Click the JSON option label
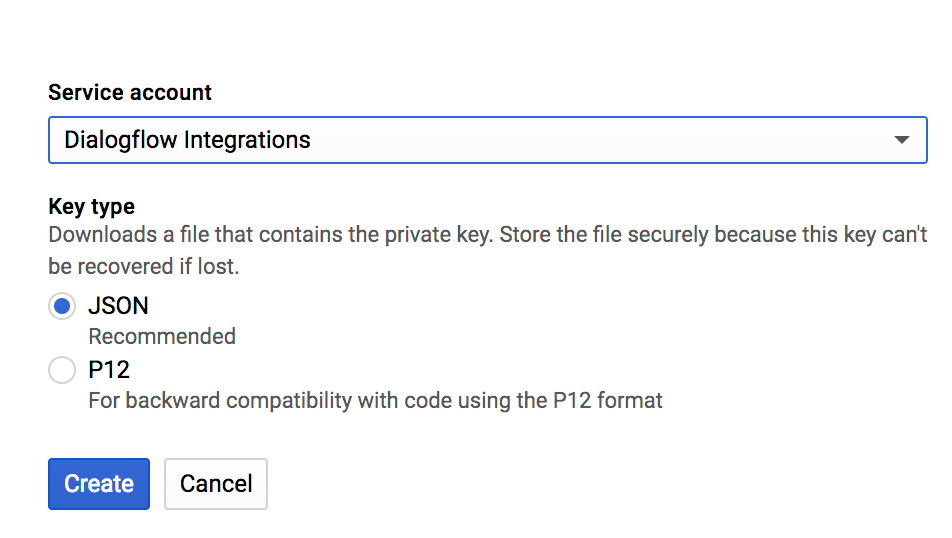 (118, 306)
